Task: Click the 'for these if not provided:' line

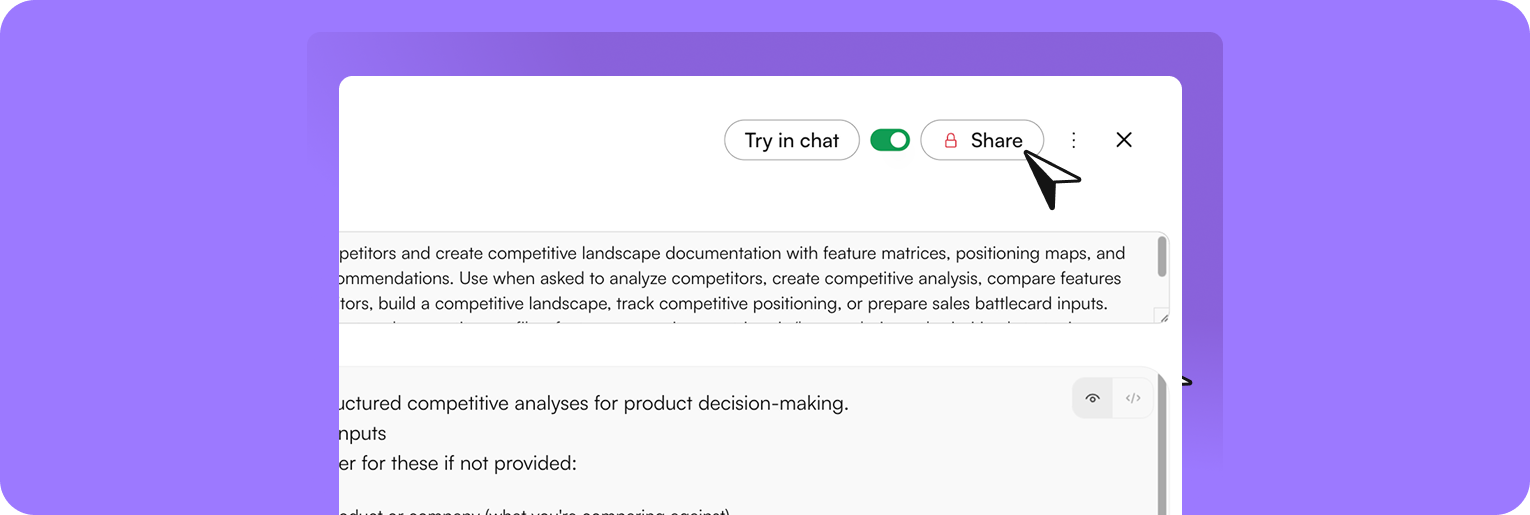Action: [x=470, y=464]
